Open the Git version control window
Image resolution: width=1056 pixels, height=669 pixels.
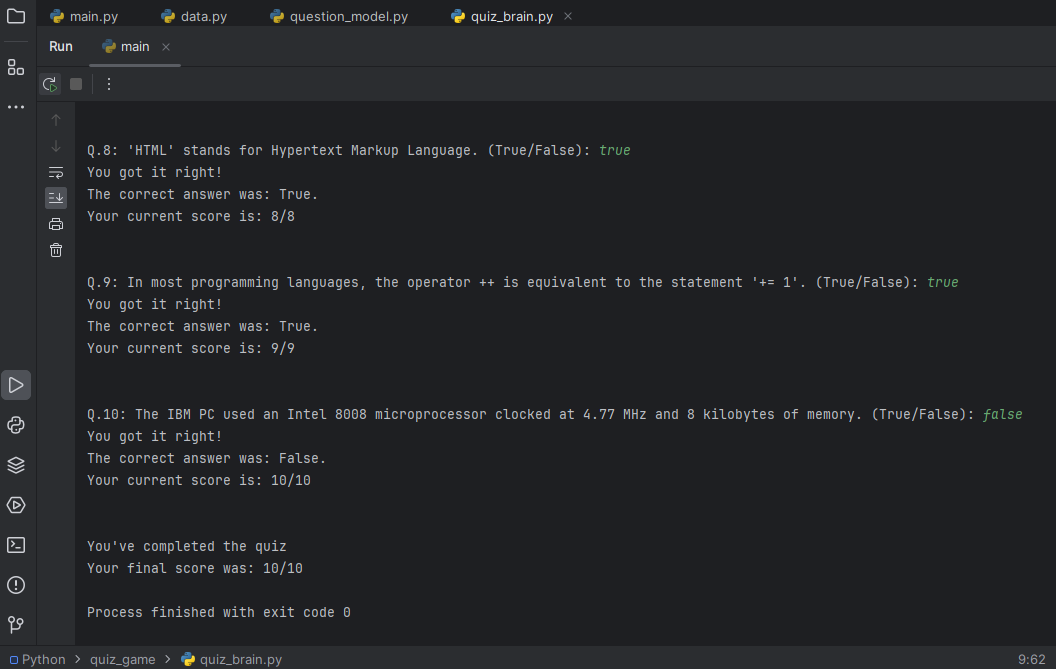(16, 625)
